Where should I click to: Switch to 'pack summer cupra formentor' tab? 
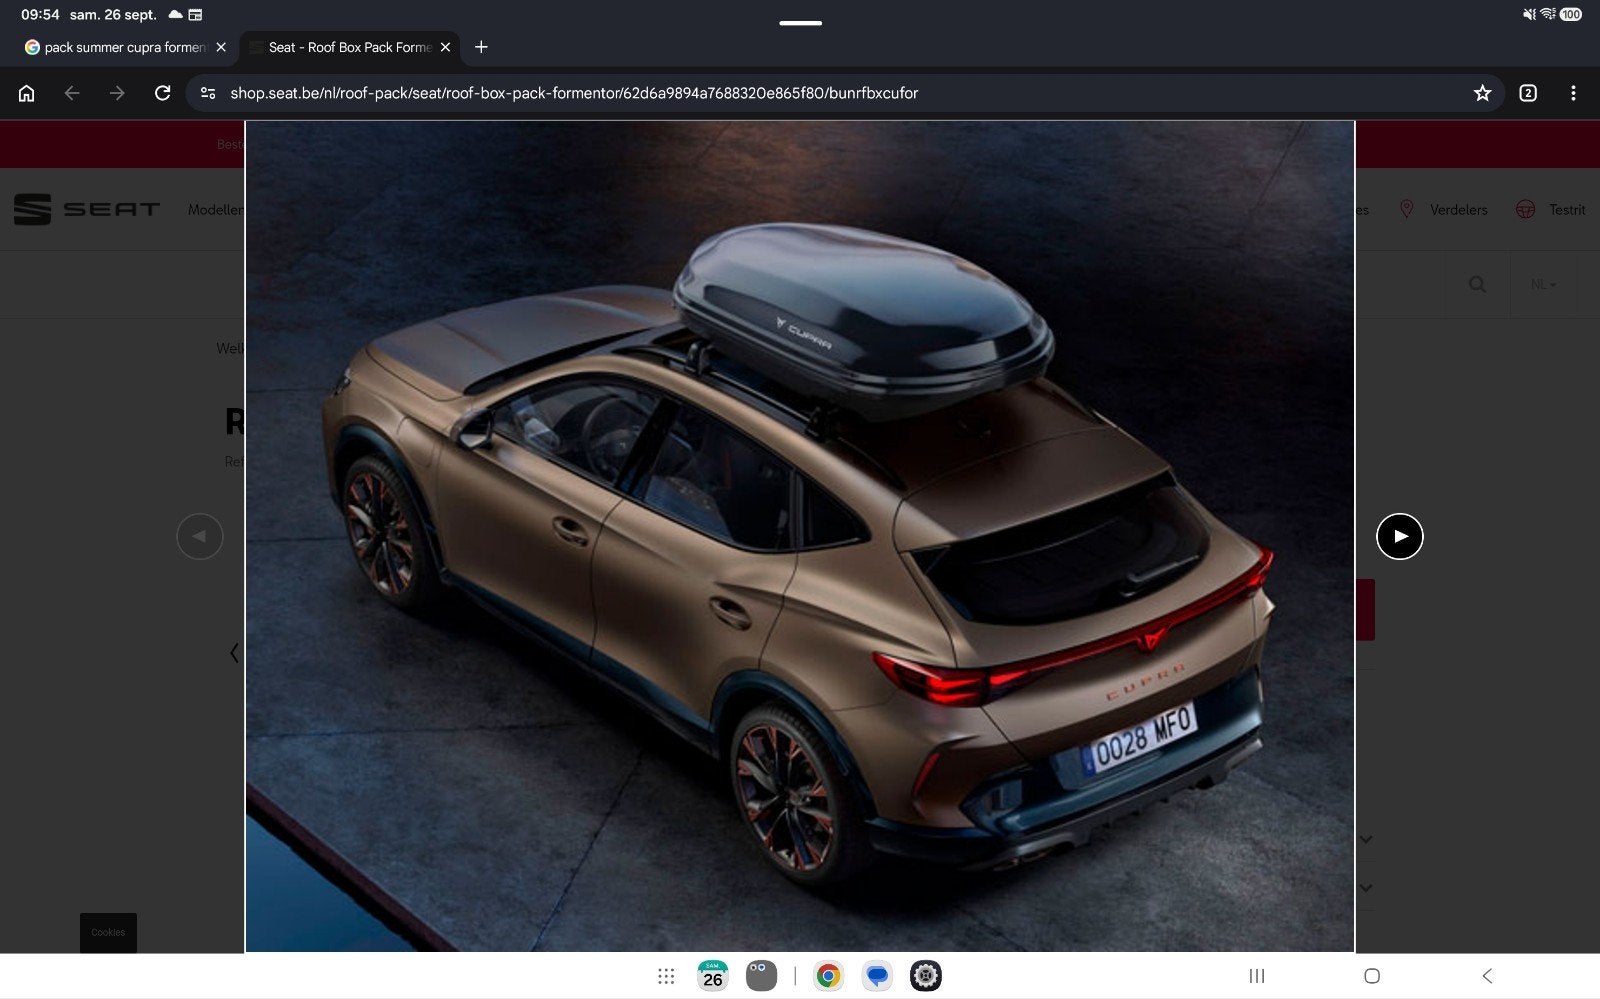[x=125, y=47]
